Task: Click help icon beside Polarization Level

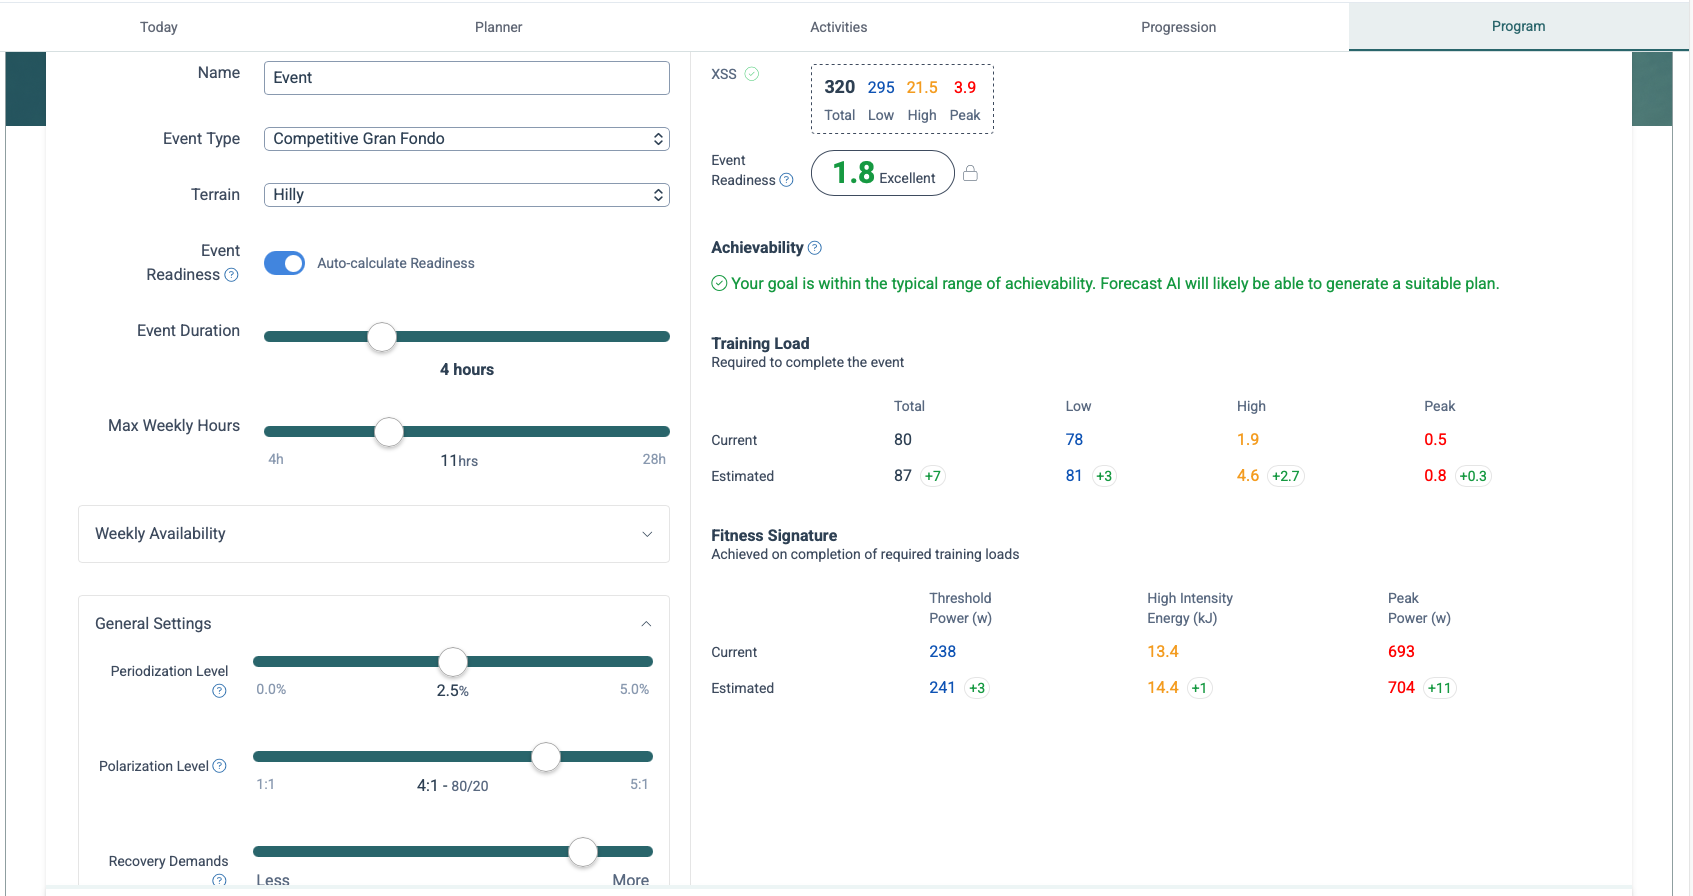Action: (x=220, y=766)
